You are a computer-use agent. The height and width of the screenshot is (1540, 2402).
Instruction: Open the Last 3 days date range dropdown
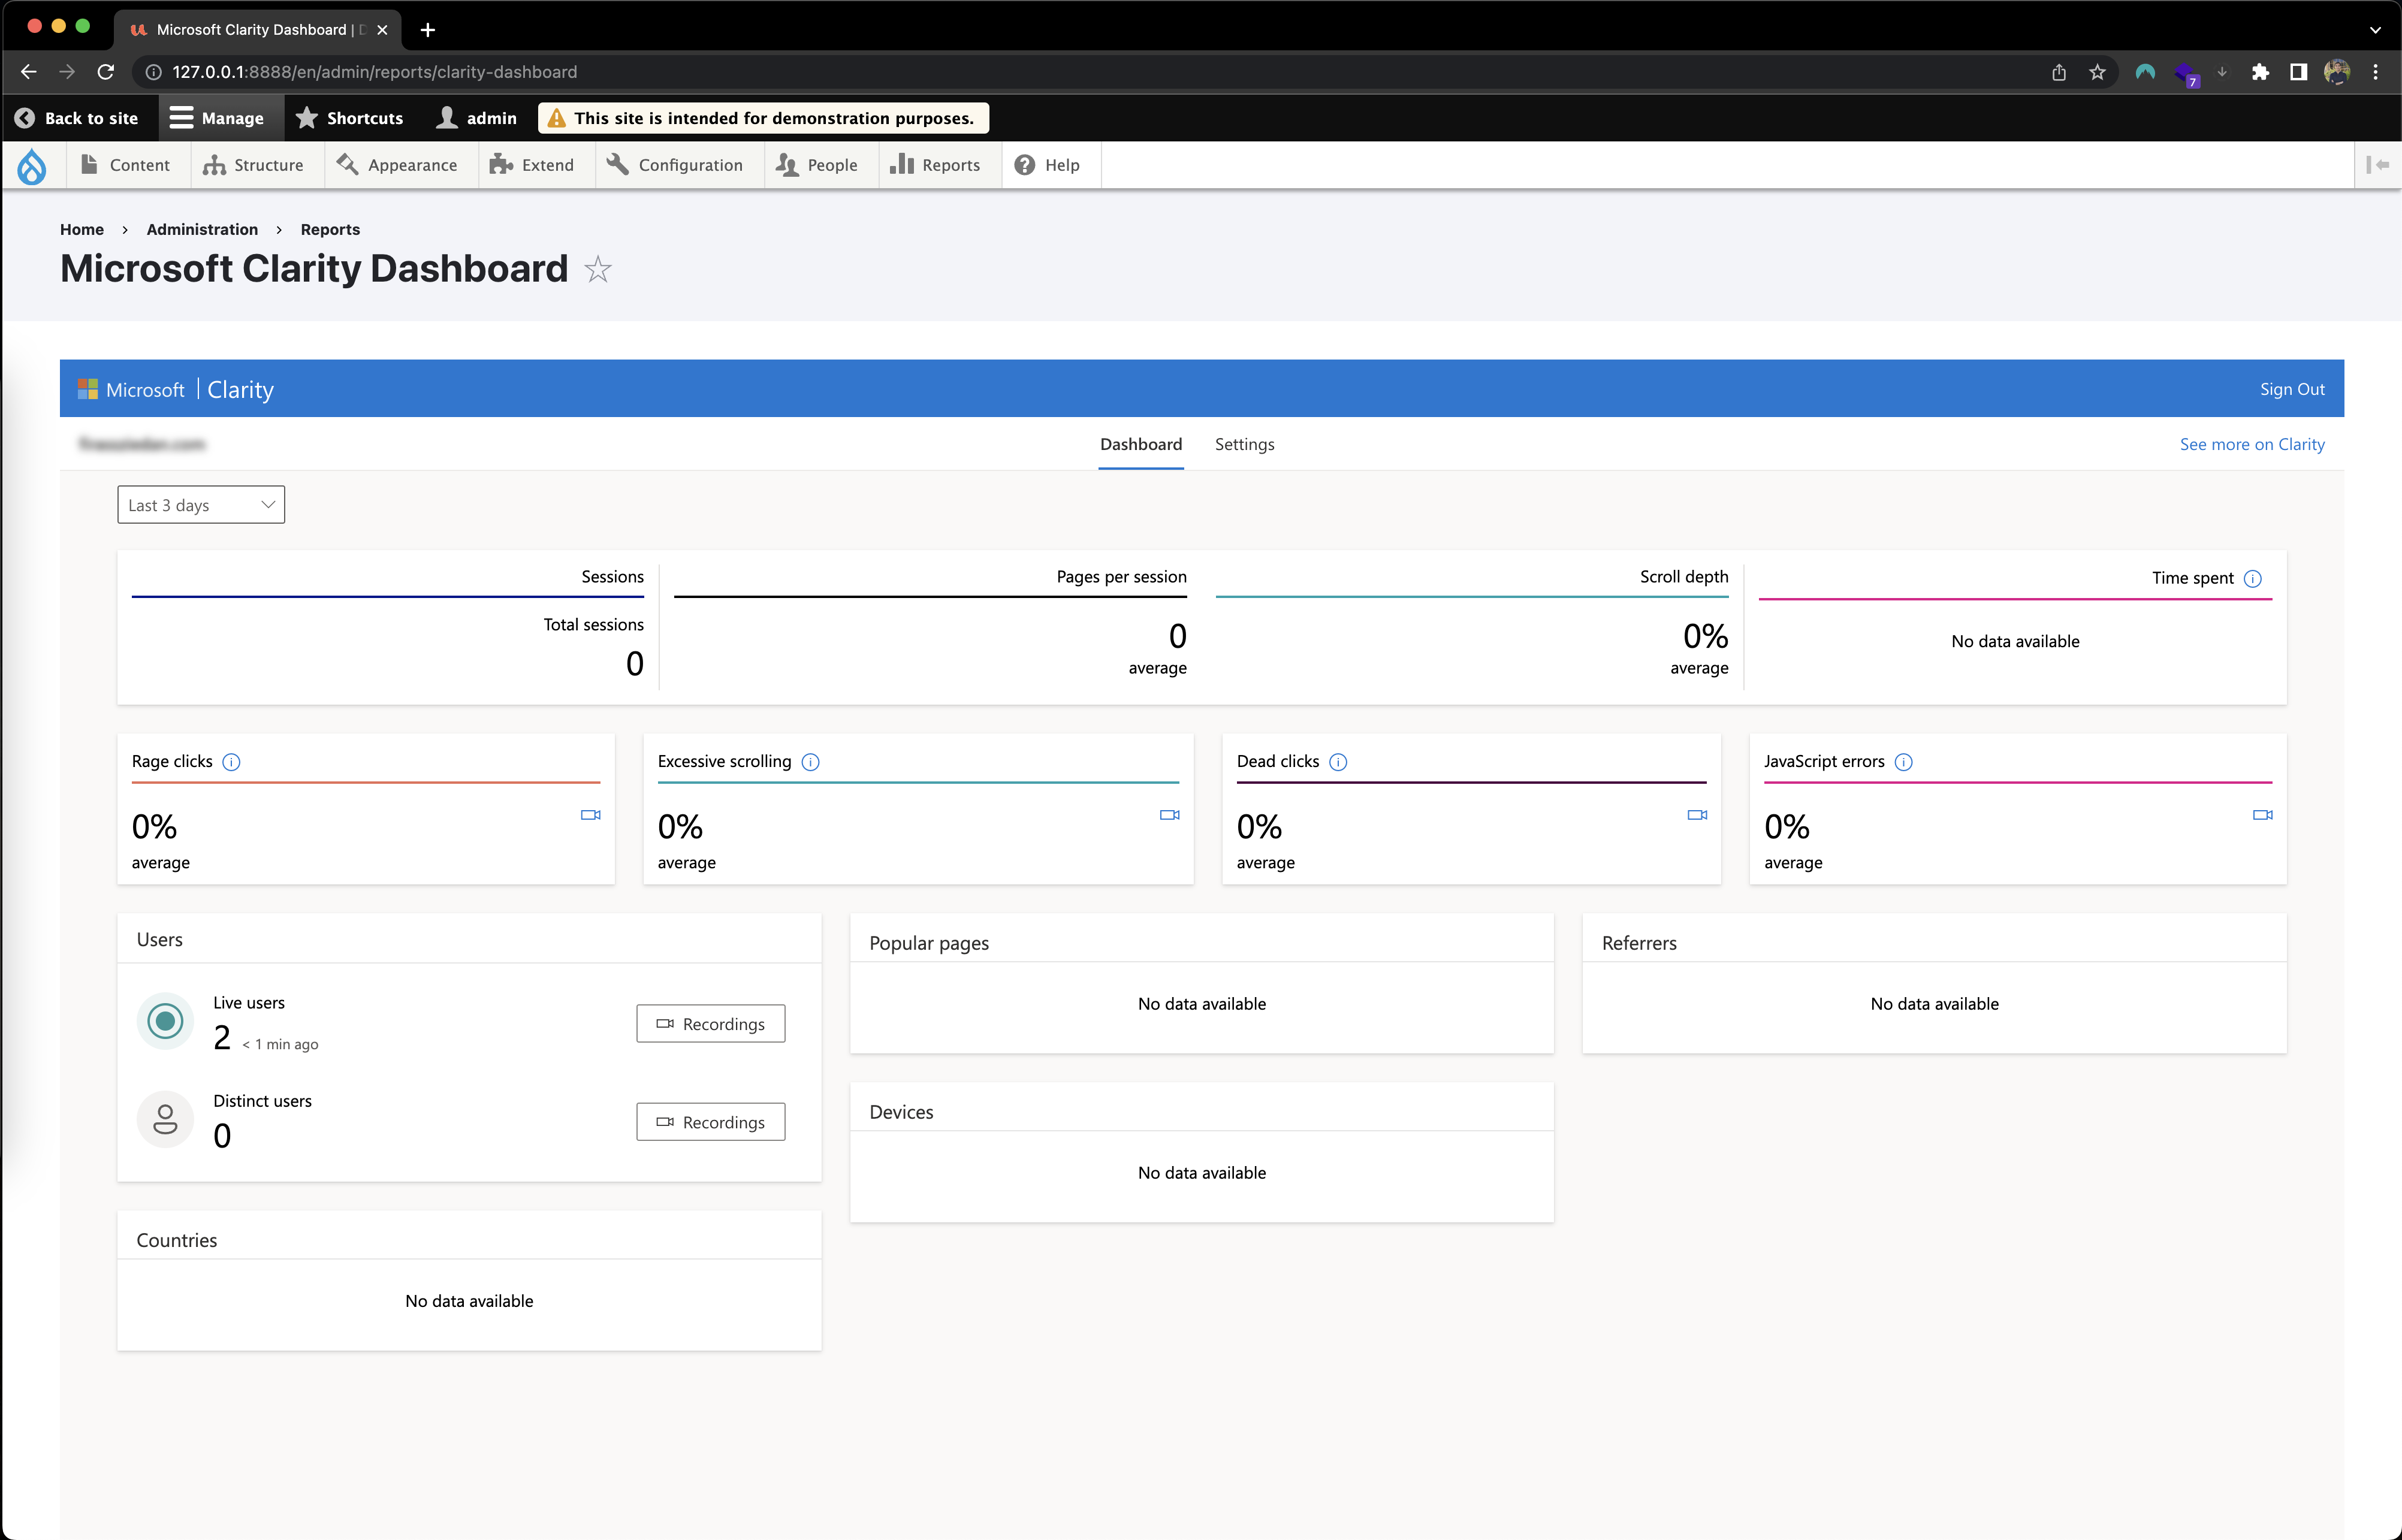coord(200,504)
